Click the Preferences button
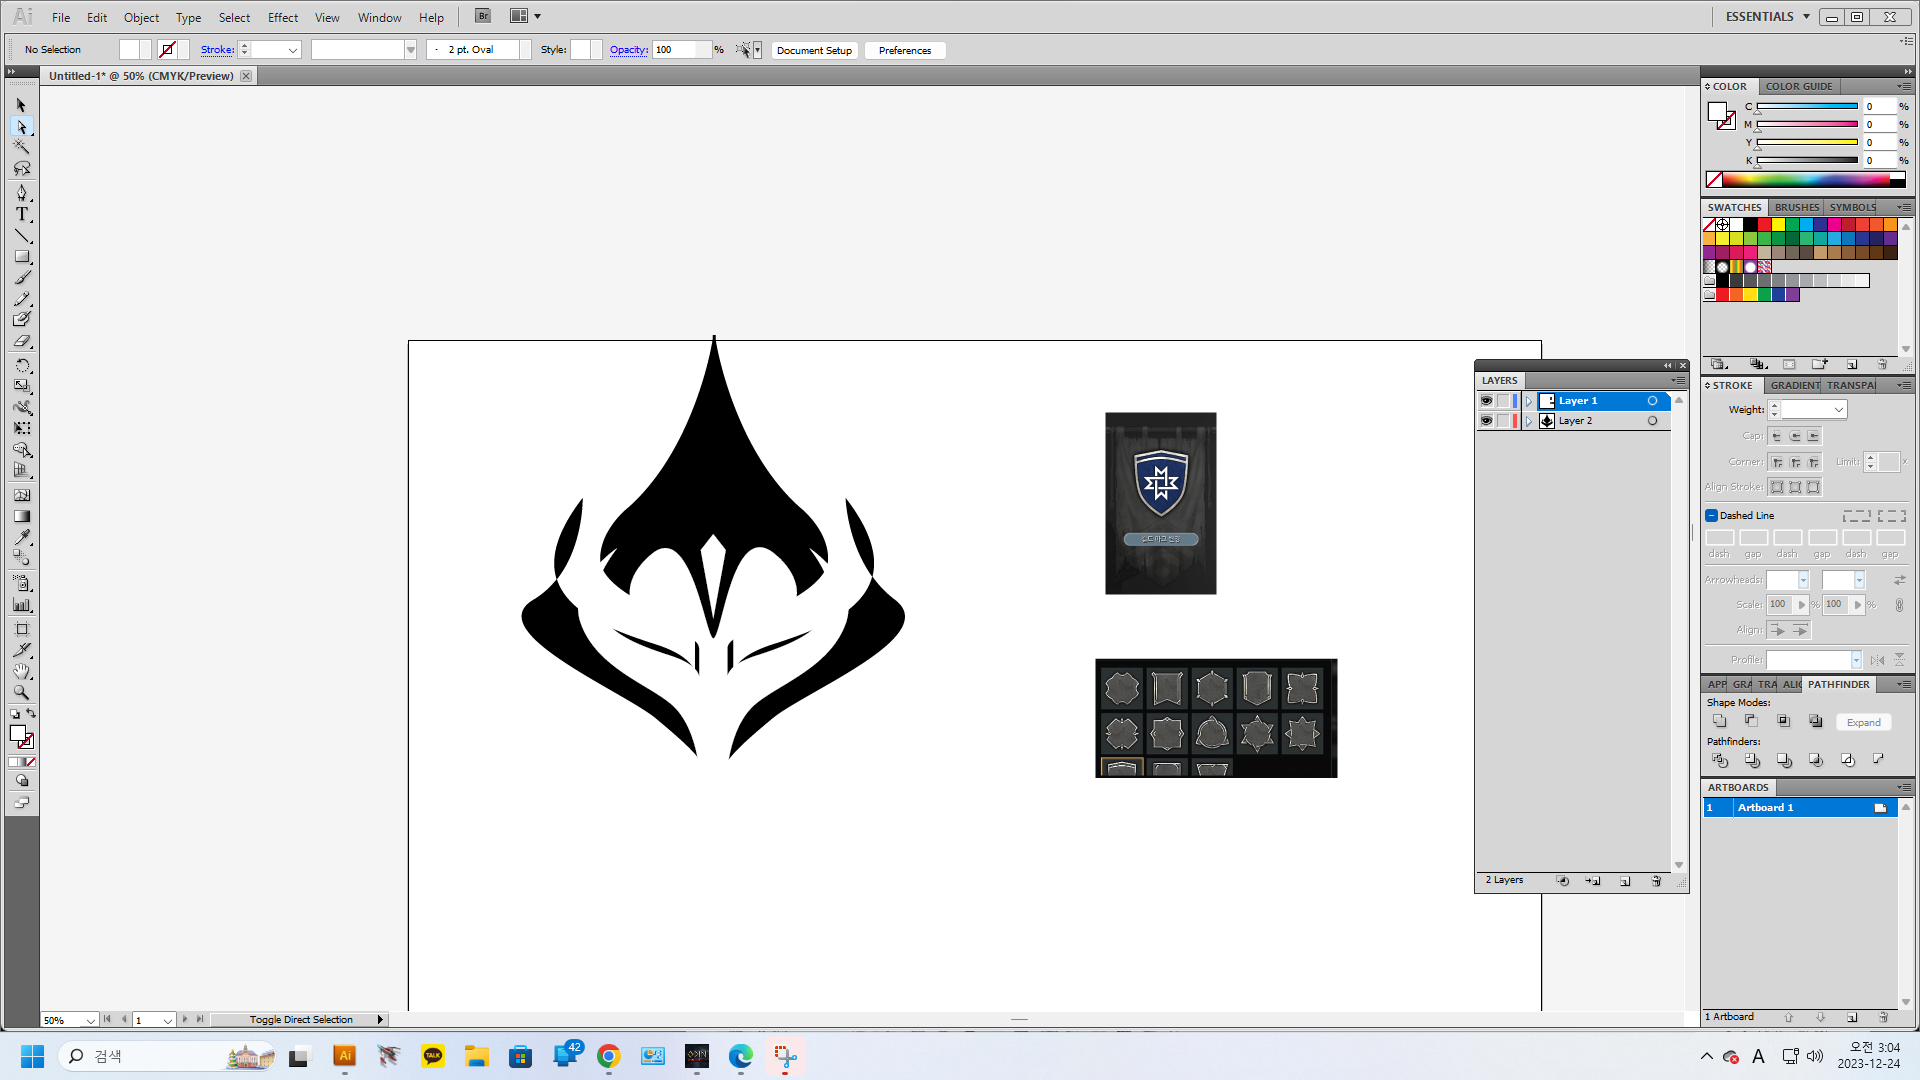Screen dimensions: 1920x1080 (904, 50)
